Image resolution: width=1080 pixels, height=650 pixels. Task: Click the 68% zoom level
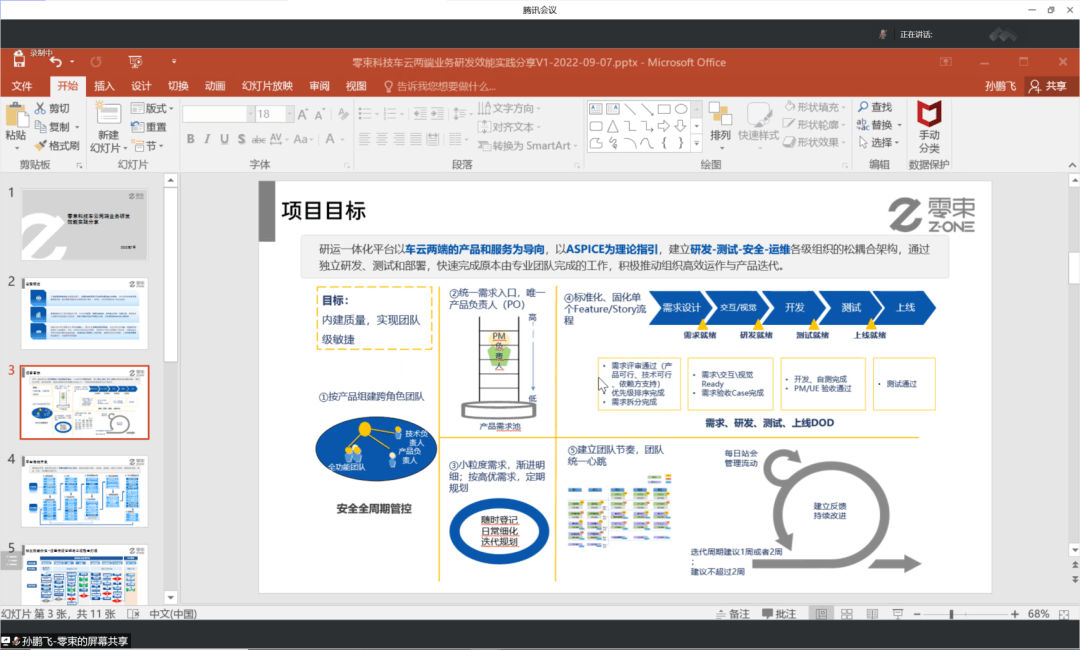(1038, 614)
